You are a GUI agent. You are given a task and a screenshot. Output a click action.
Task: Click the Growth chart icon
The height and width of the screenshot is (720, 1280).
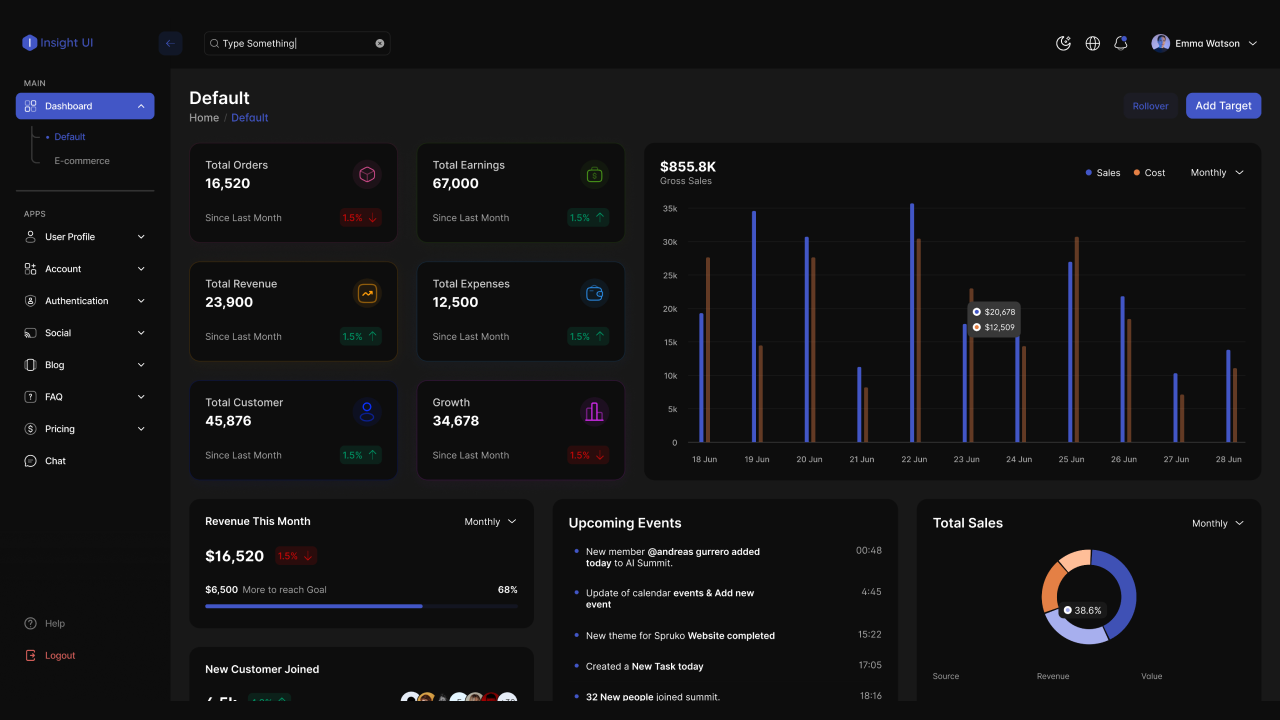(x=594, y=411)
